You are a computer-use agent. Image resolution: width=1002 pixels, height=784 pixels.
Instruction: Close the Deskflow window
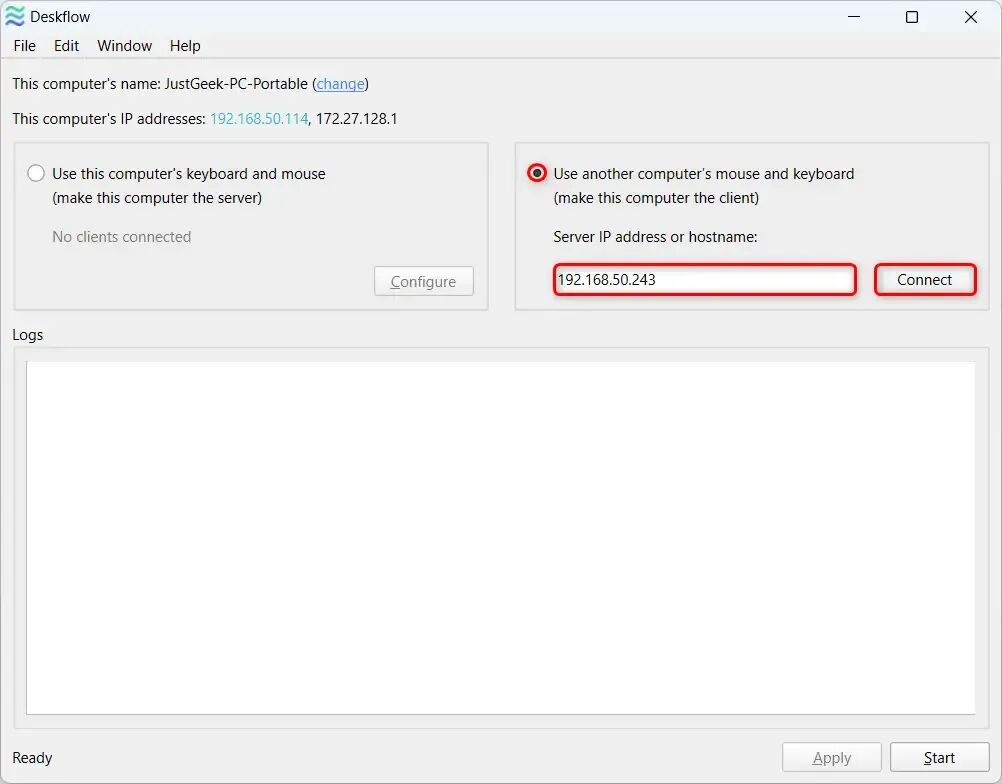pyautogui.click(x=971, y=17)
